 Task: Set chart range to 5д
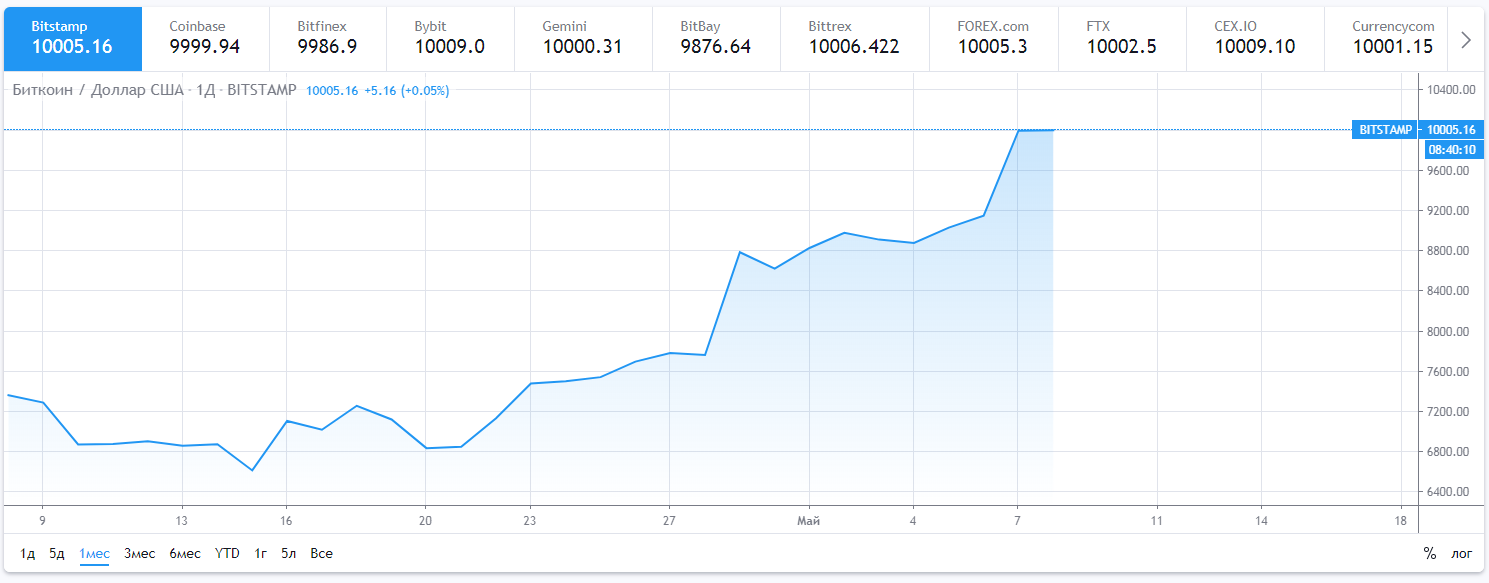[57, 553]
